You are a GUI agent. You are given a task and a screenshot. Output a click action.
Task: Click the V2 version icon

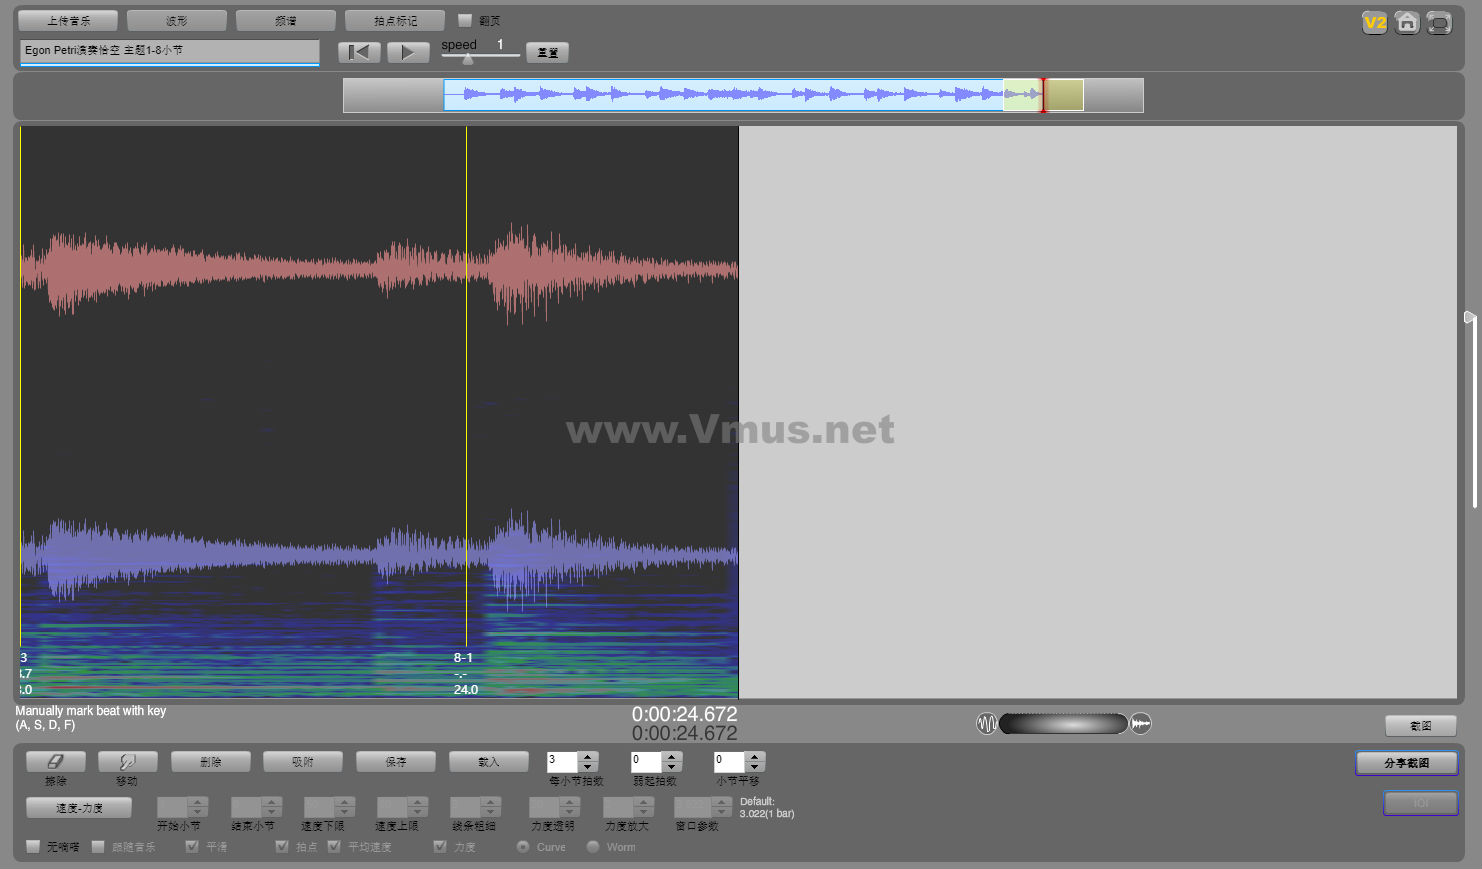1375,22
